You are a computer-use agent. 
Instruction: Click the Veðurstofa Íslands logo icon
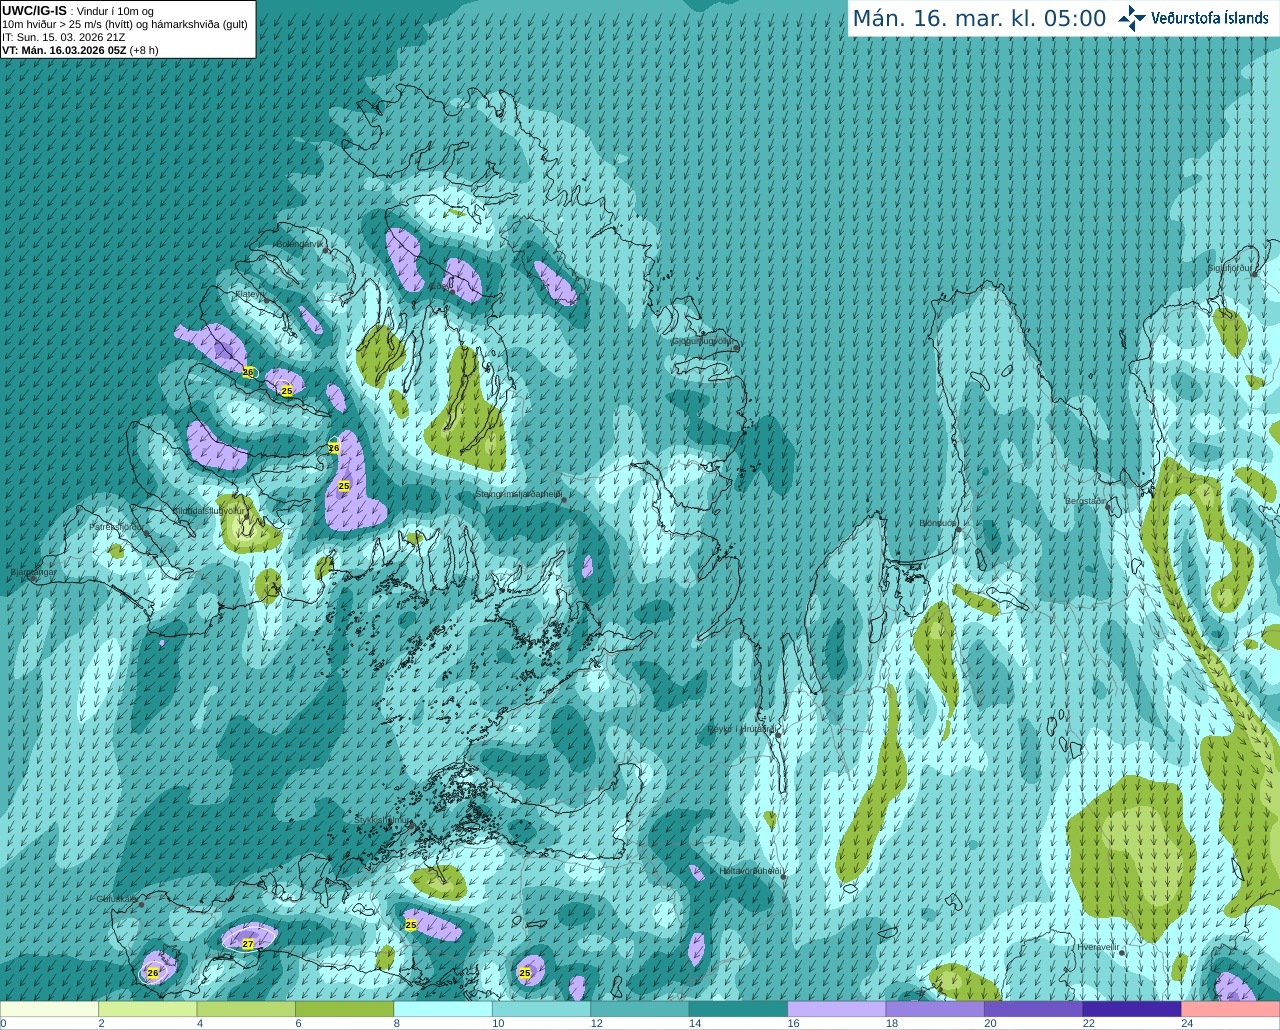coord(1131,18)
